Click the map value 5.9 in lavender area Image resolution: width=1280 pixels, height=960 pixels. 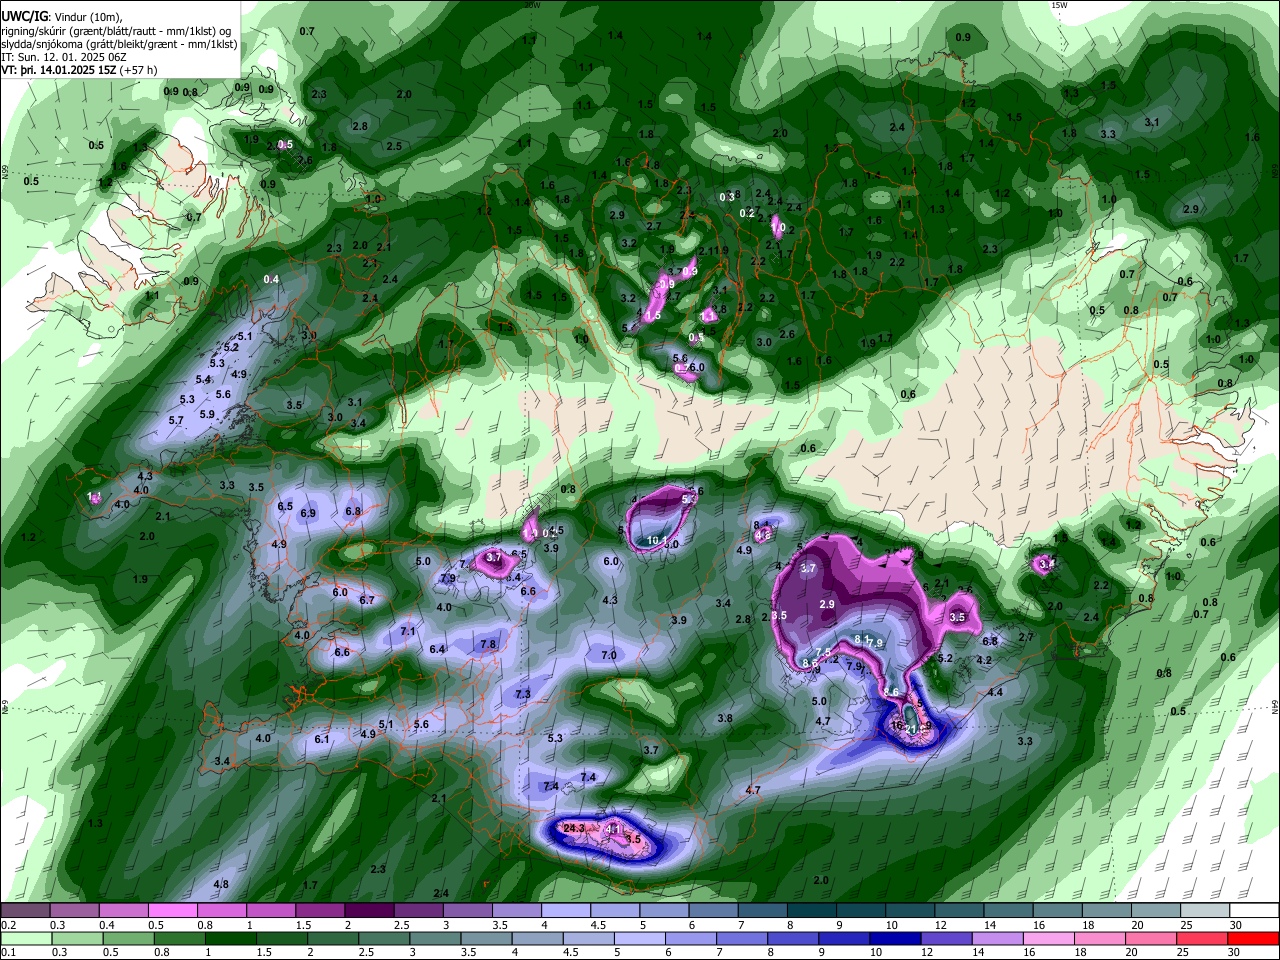[x=207, y=414]
